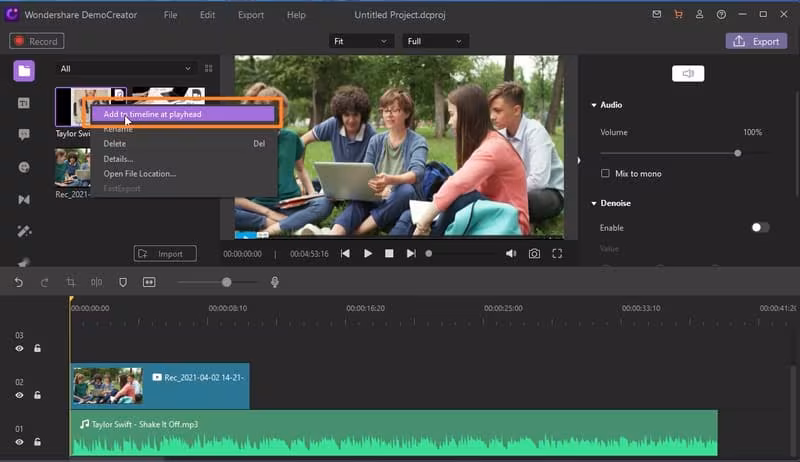Open the transitions sidebar icon

24,199
